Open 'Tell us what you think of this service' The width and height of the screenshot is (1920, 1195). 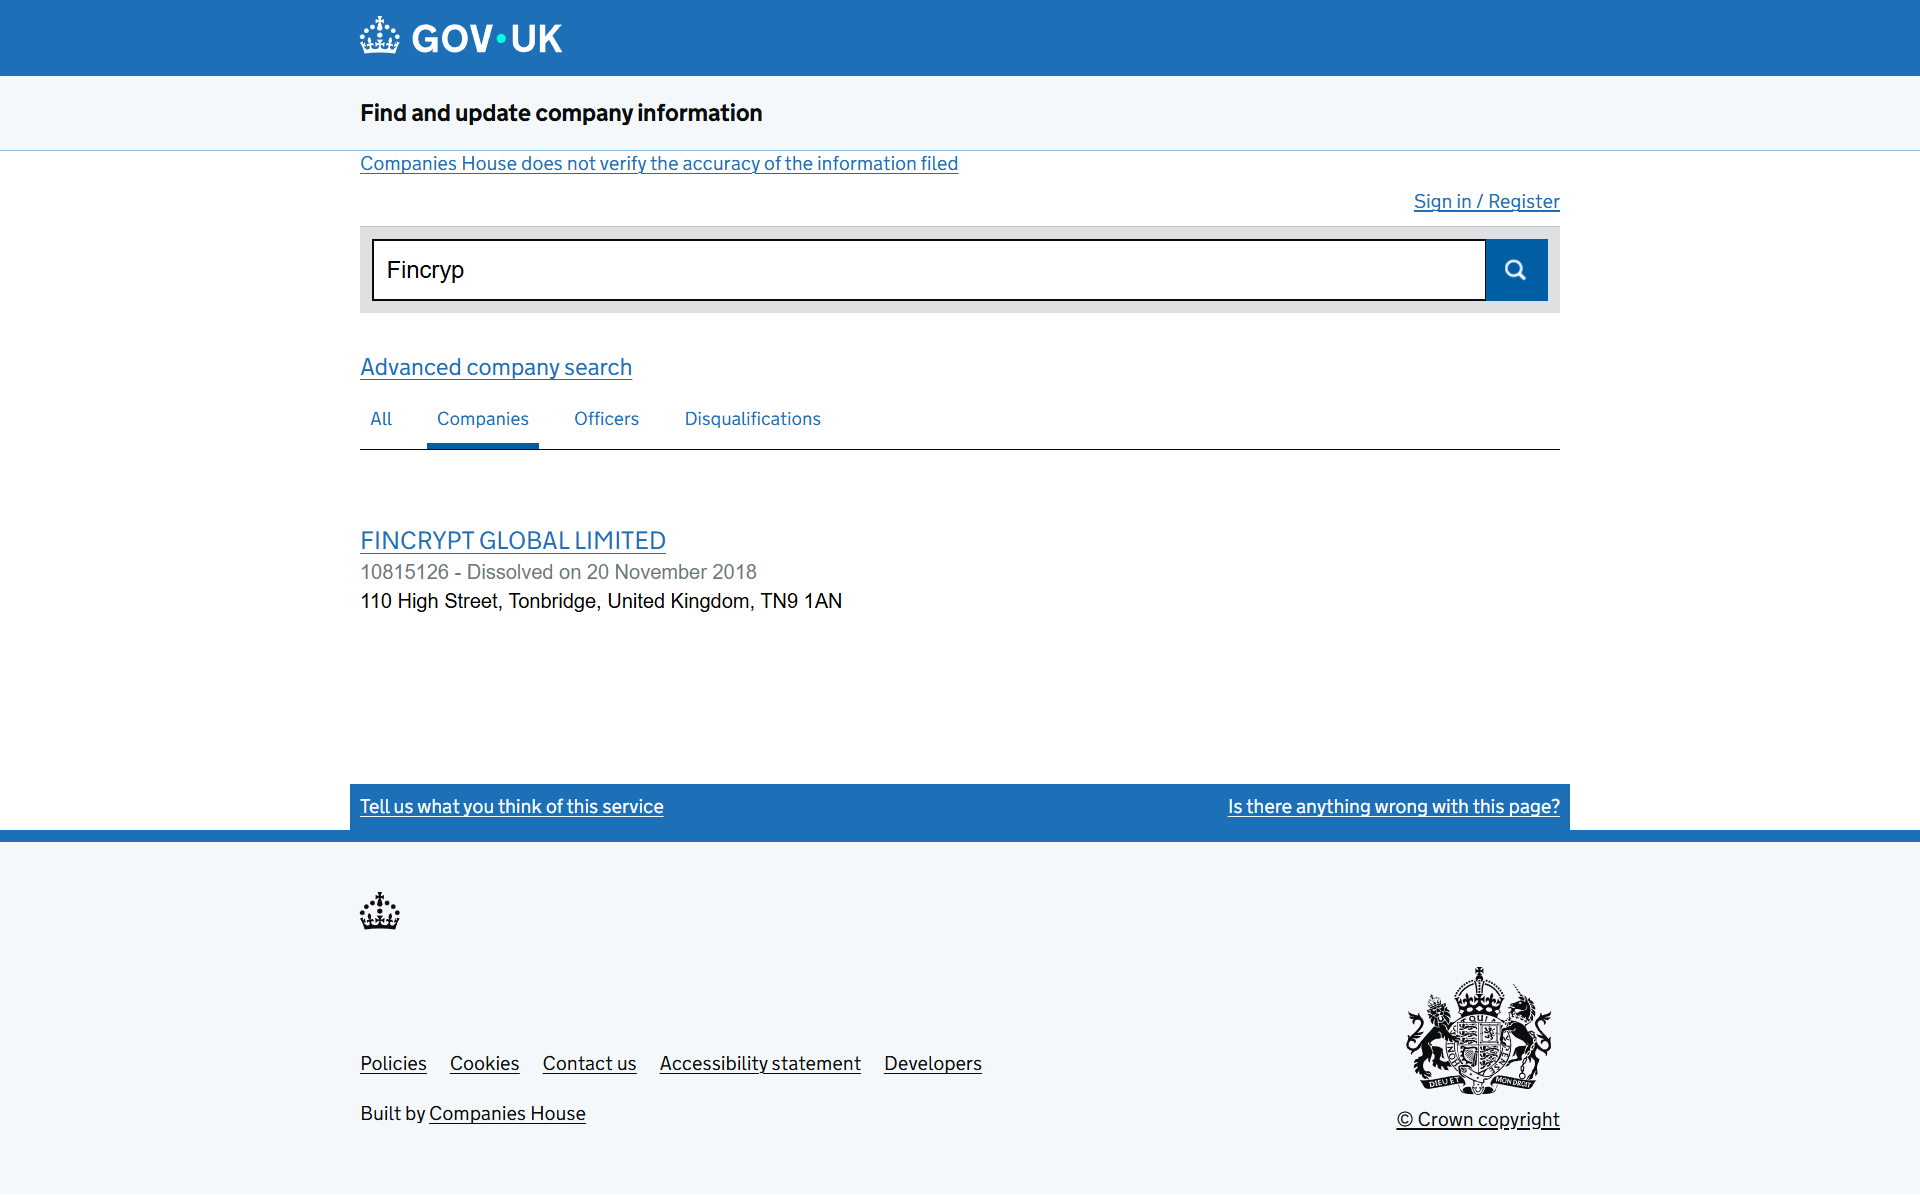pos(511,806)
